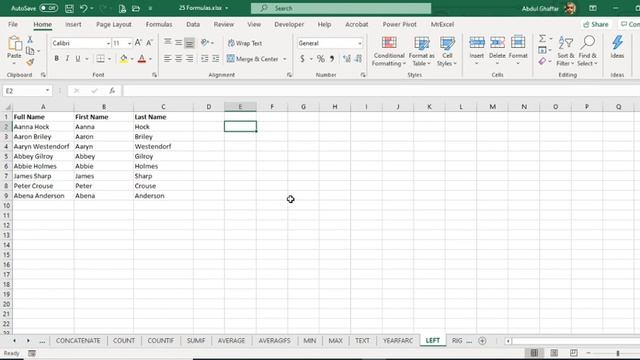Click the Decrease Font Size icon

[x=149, y=43]
